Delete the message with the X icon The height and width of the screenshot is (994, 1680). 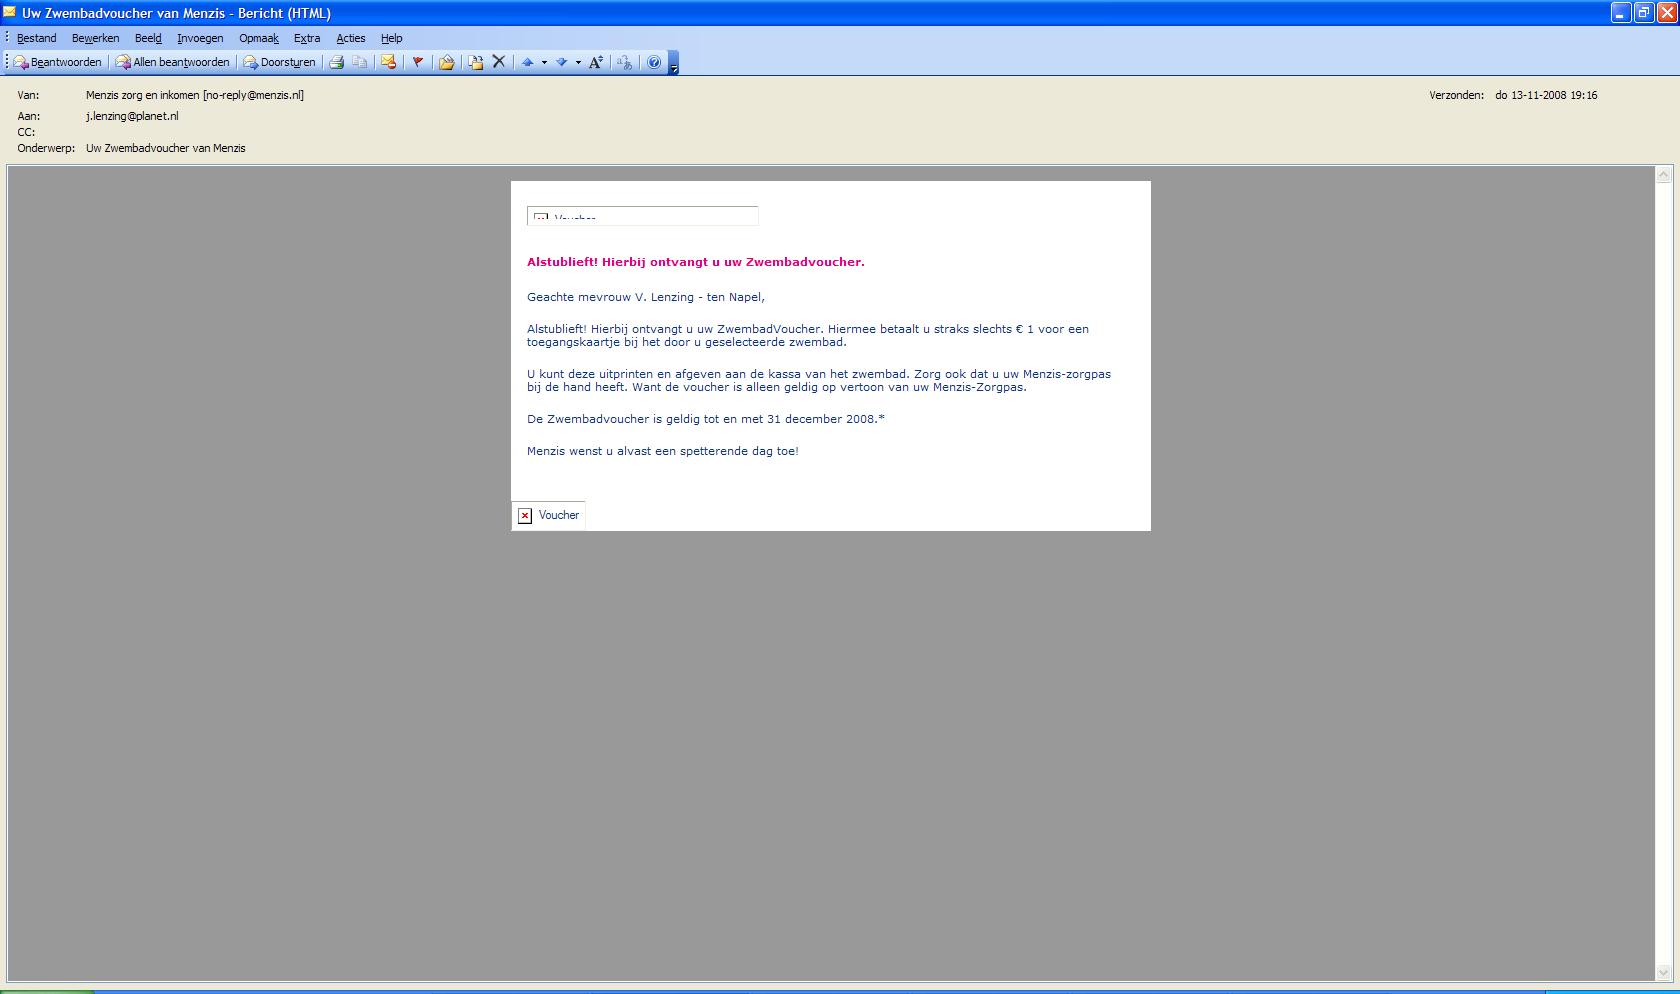pos(498,62)
